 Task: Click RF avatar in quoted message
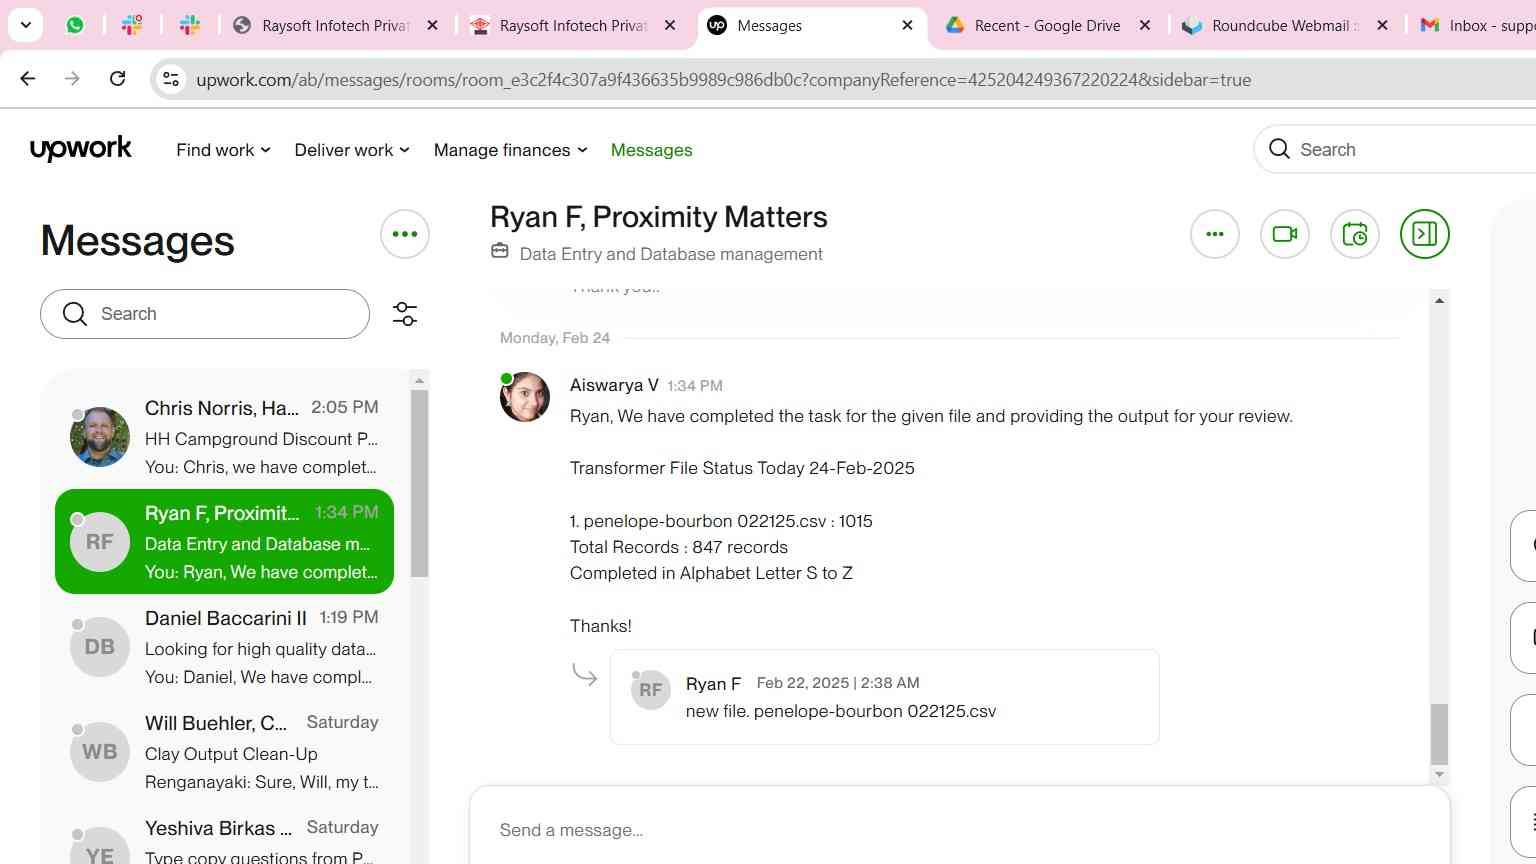pos(651,690)
